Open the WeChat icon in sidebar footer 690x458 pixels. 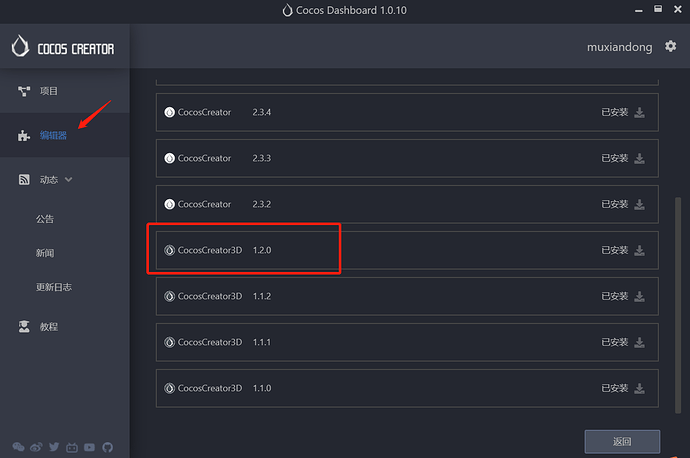[x=19, y=447]
